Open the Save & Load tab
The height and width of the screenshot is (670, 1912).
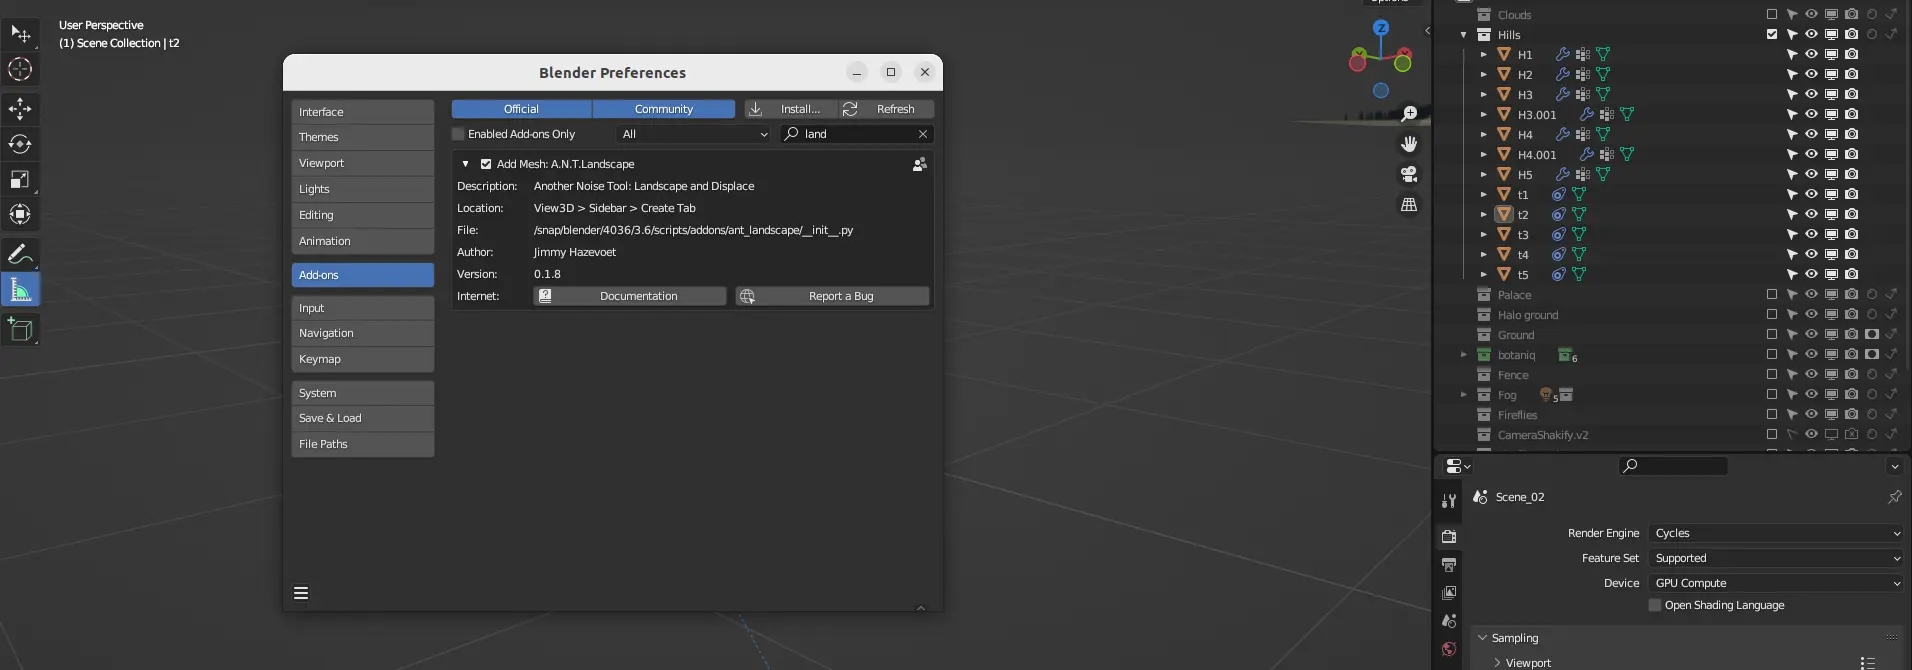363,418
